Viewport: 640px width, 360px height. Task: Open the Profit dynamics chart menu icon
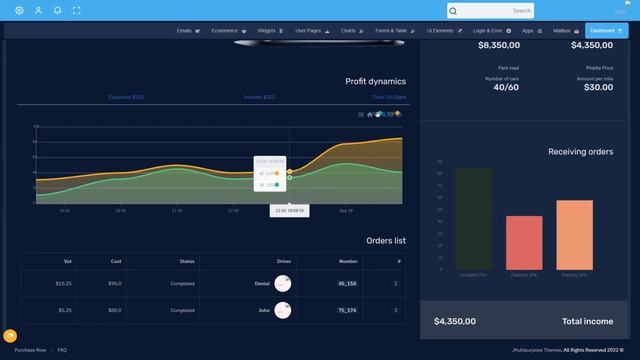(x=361, y=115)
